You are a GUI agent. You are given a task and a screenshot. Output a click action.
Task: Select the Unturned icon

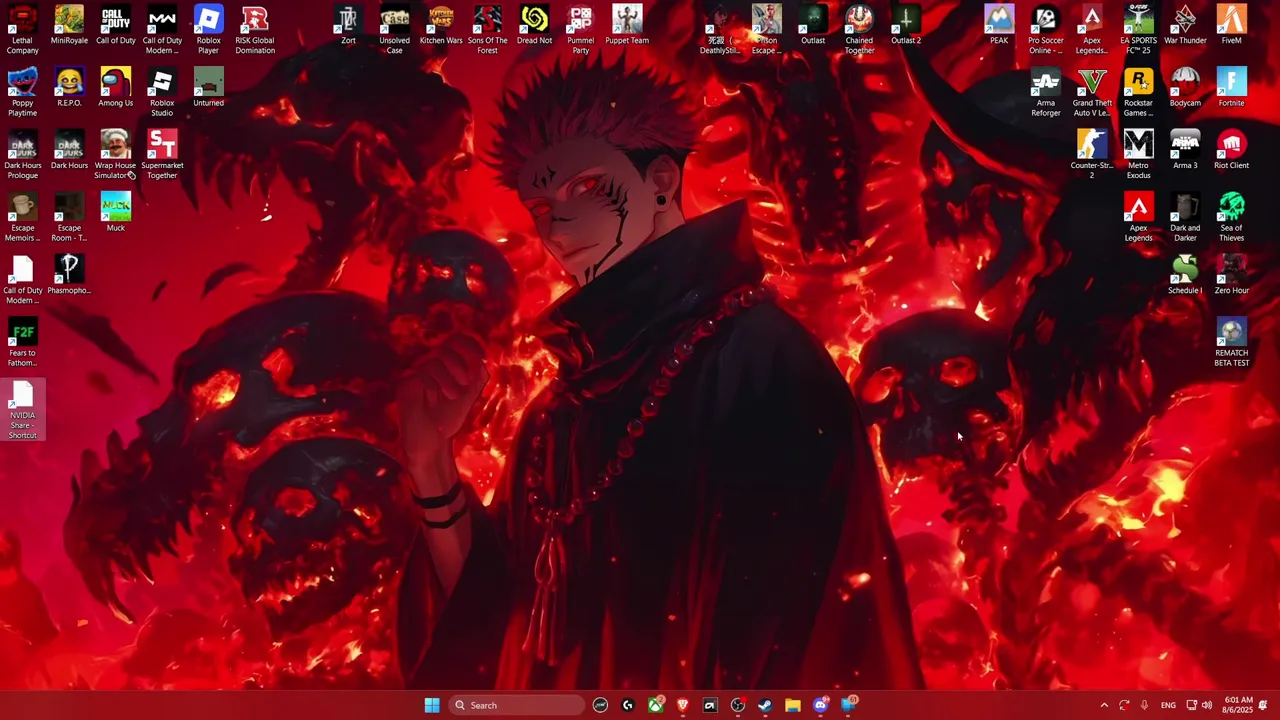coord(208,88)
